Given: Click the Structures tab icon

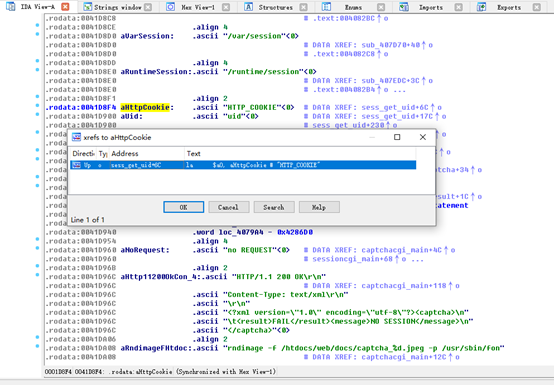Looking at the screenshot, I should tap(248, 7).
